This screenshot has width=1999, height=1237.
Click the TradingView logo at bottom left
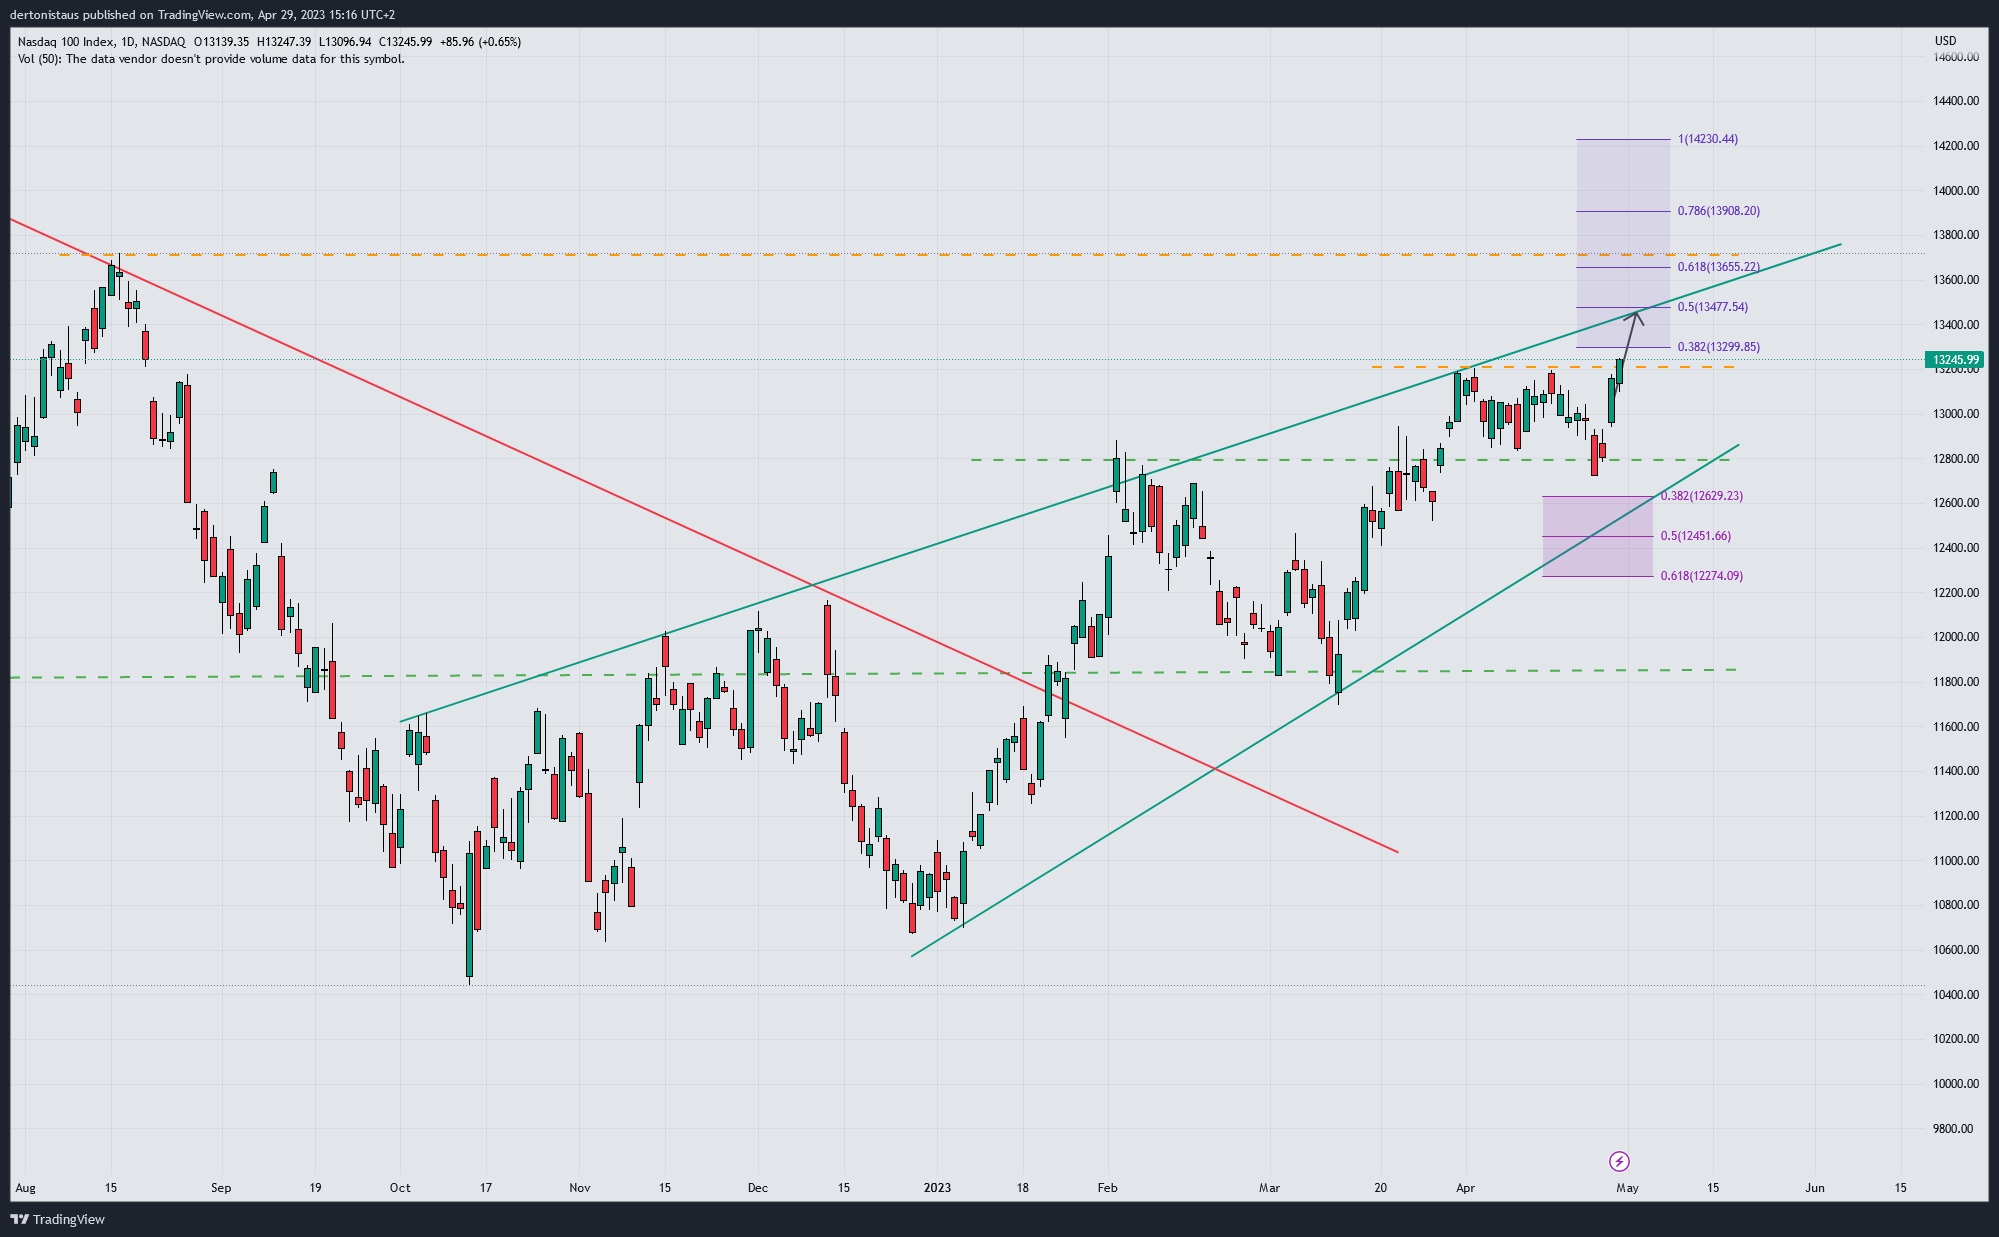(57, 1219)
